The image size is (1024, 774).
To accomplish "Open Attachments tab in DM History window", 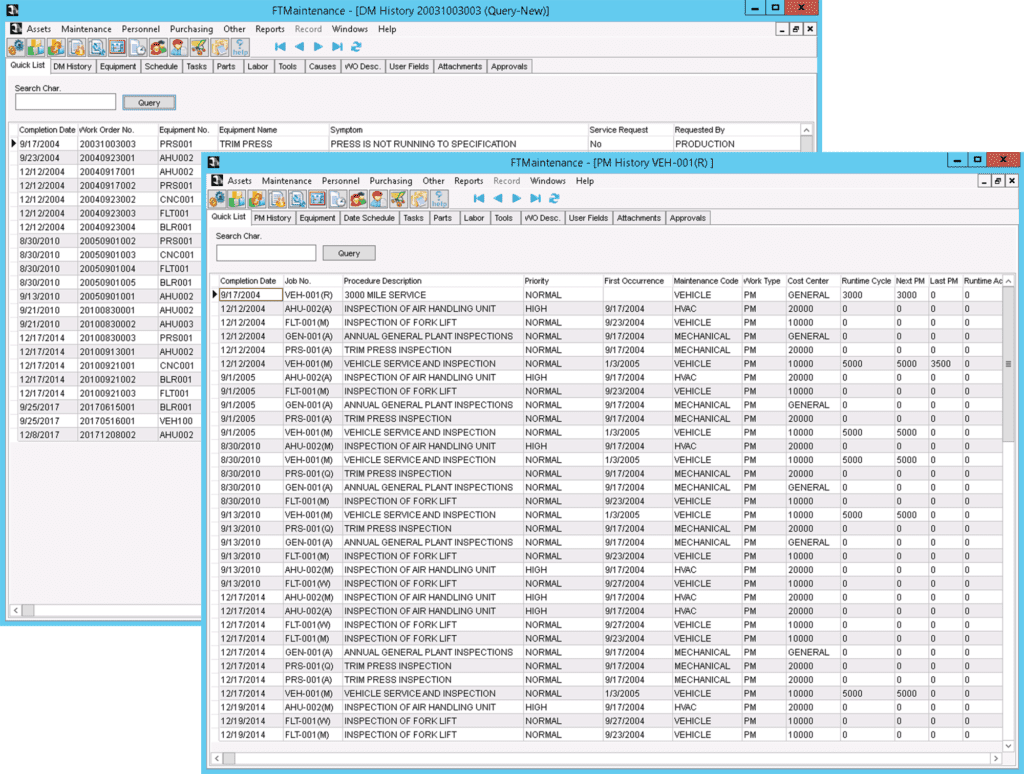I will [x=460, y=67].
